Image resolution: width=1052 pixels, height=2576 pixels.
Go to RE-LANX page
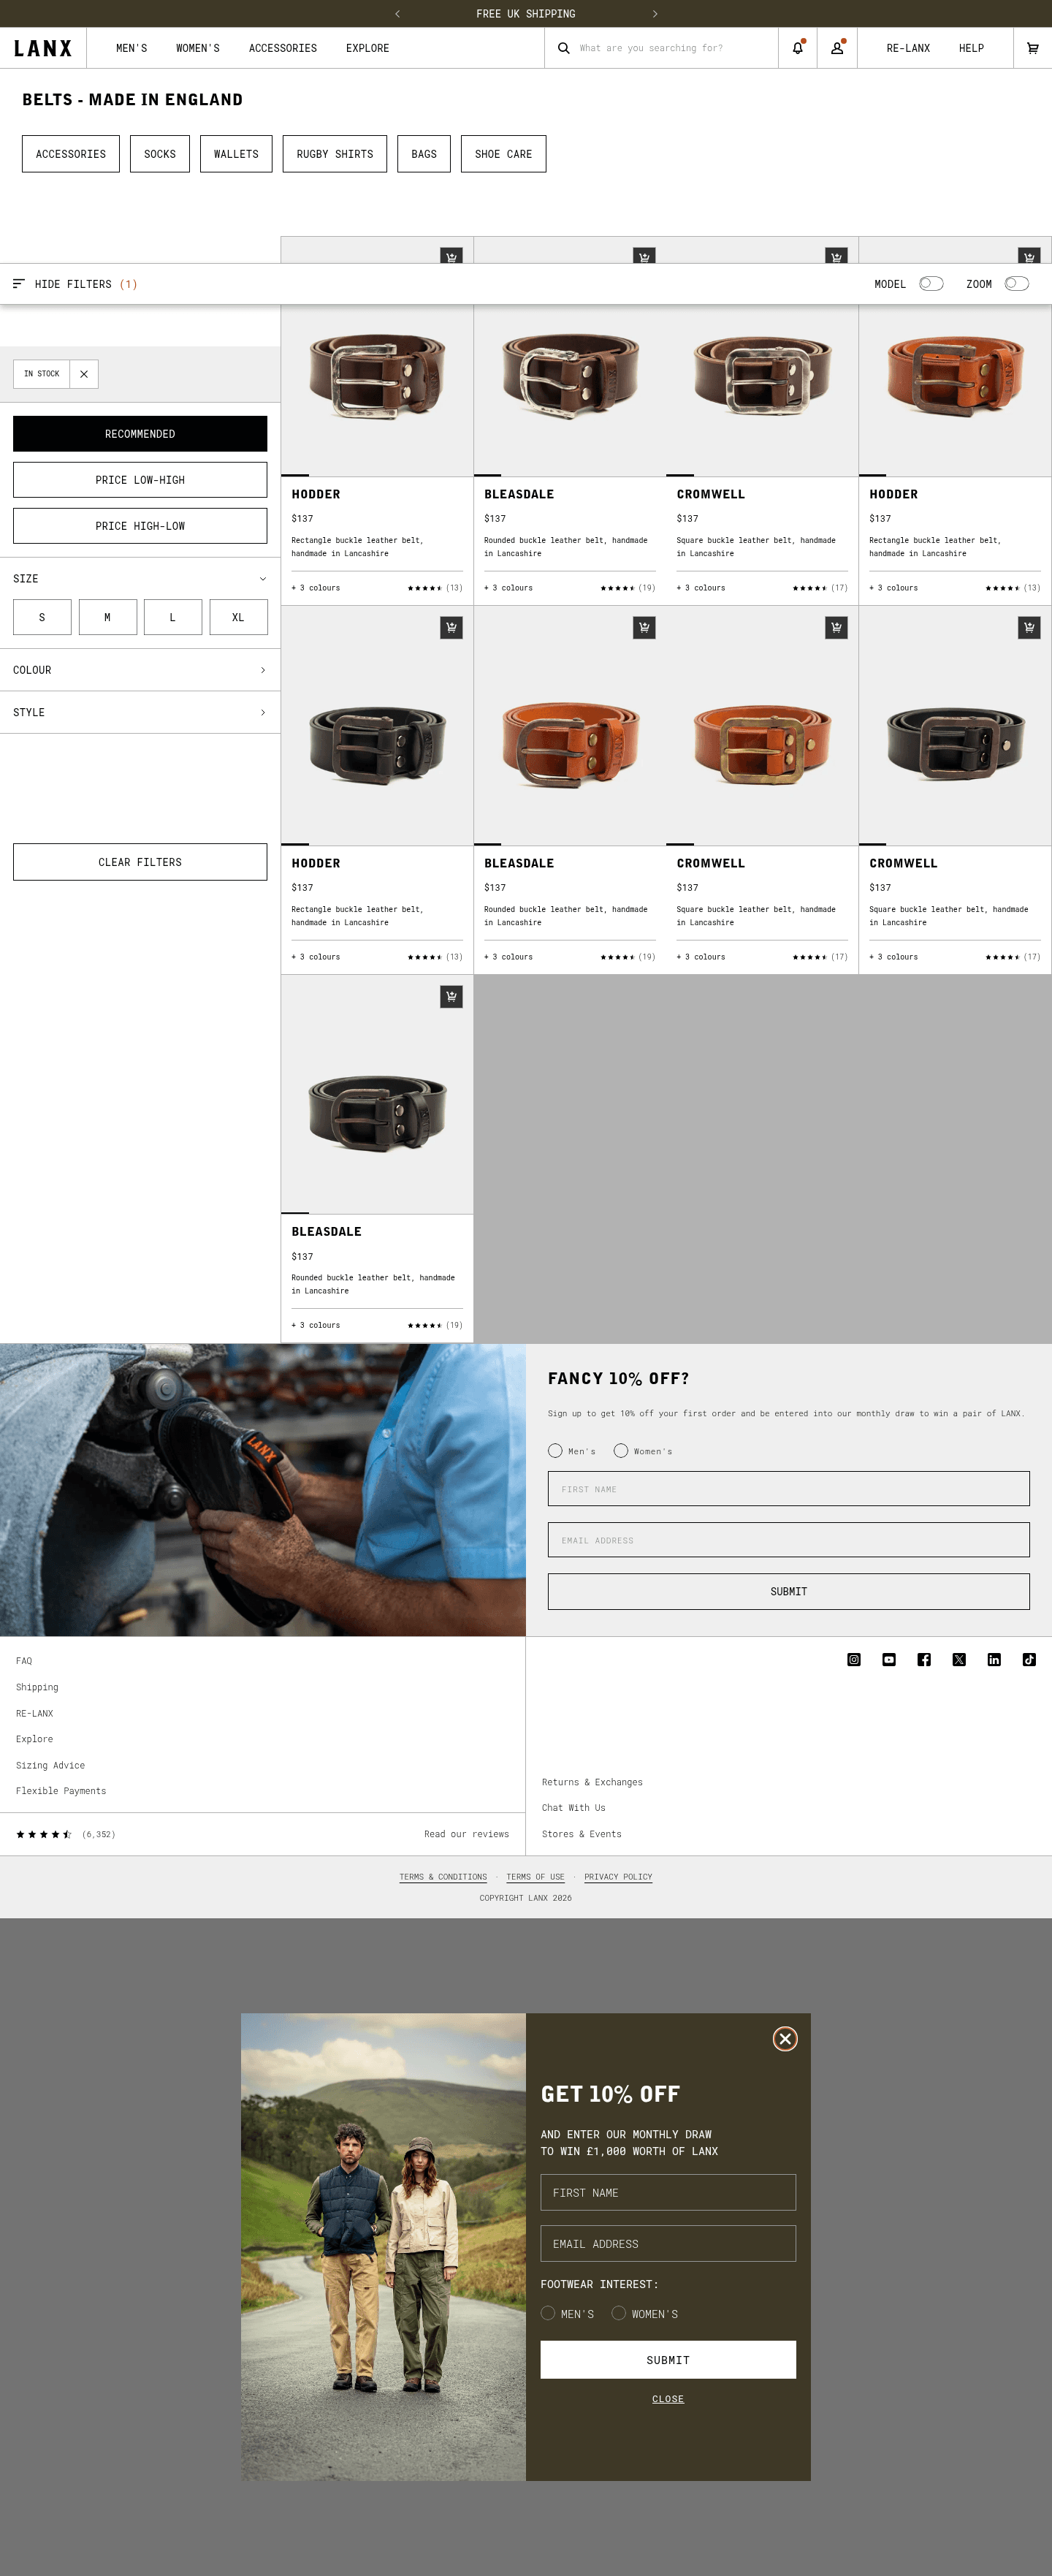pyautogui.click(x=908, y=48)
